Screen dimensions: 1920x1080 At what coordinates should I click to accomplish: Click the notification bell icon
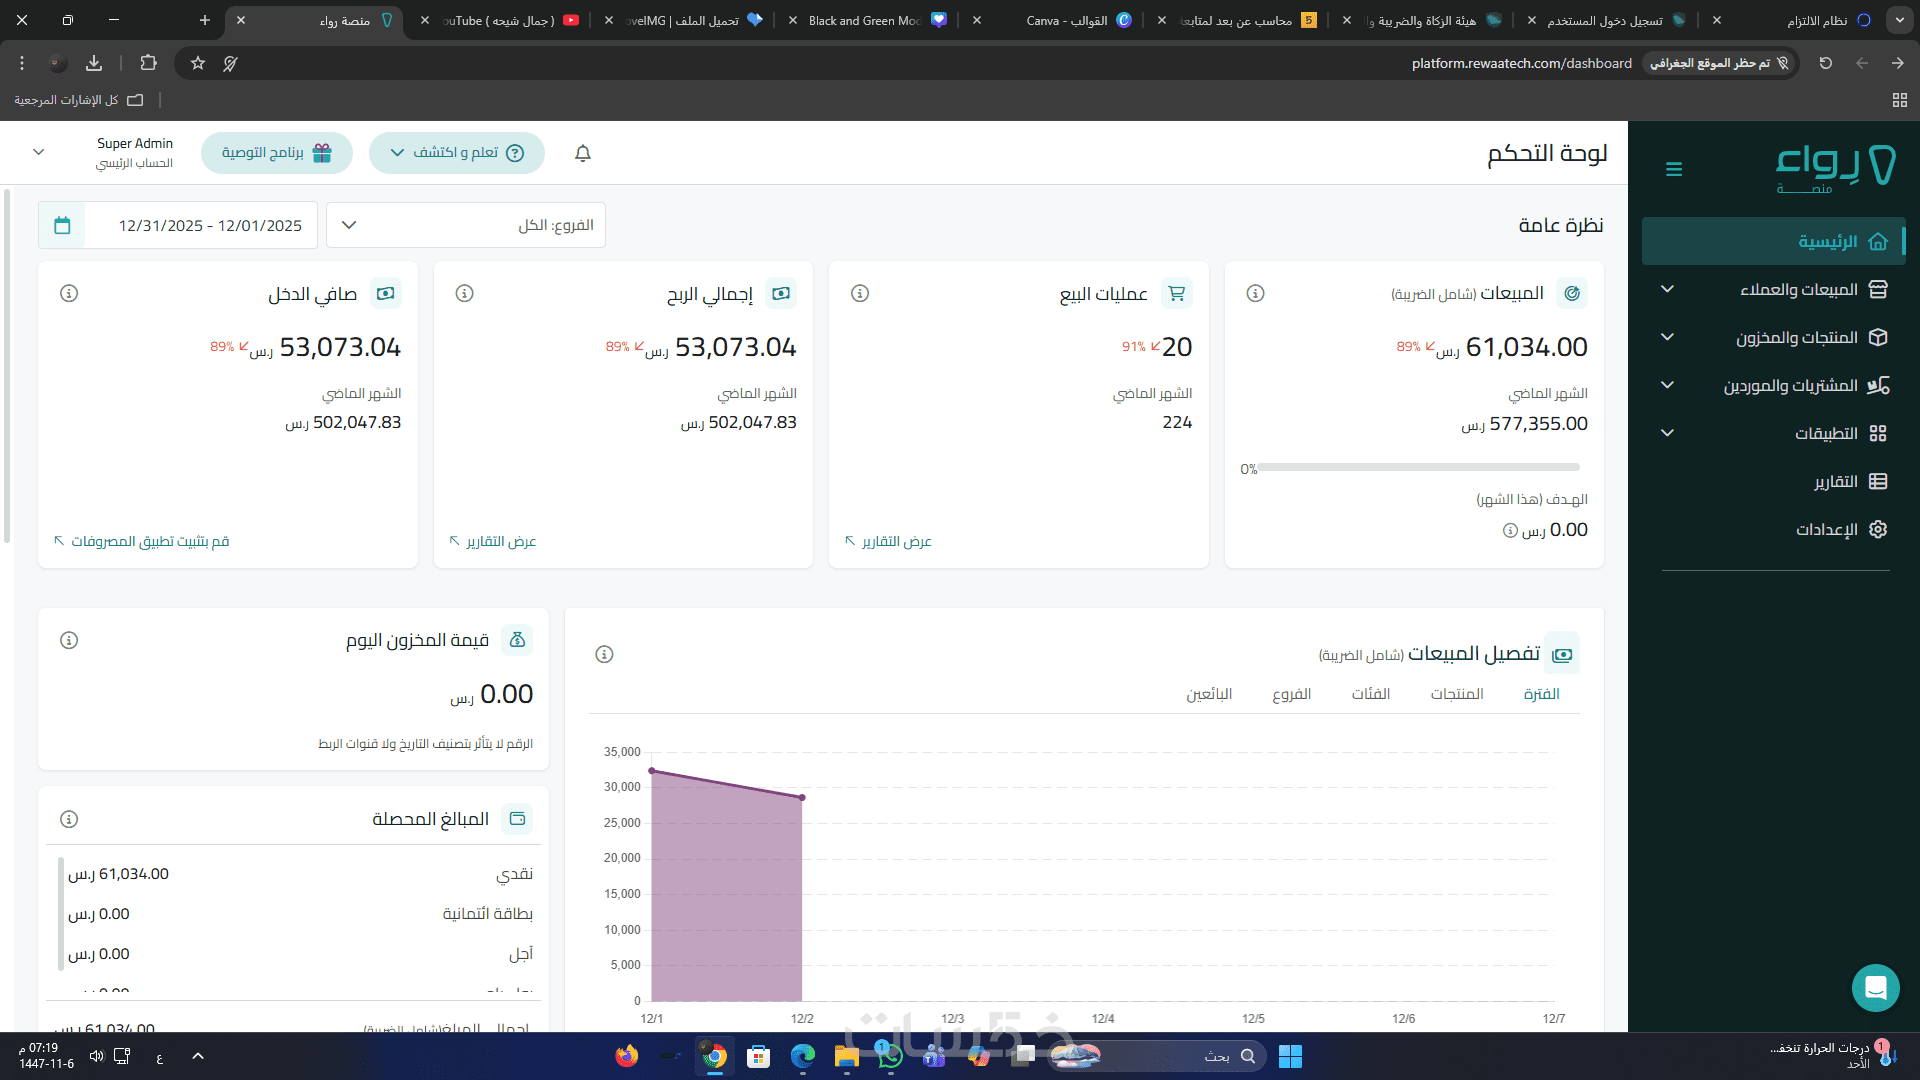pyautogui.click(x=583, y=153)
